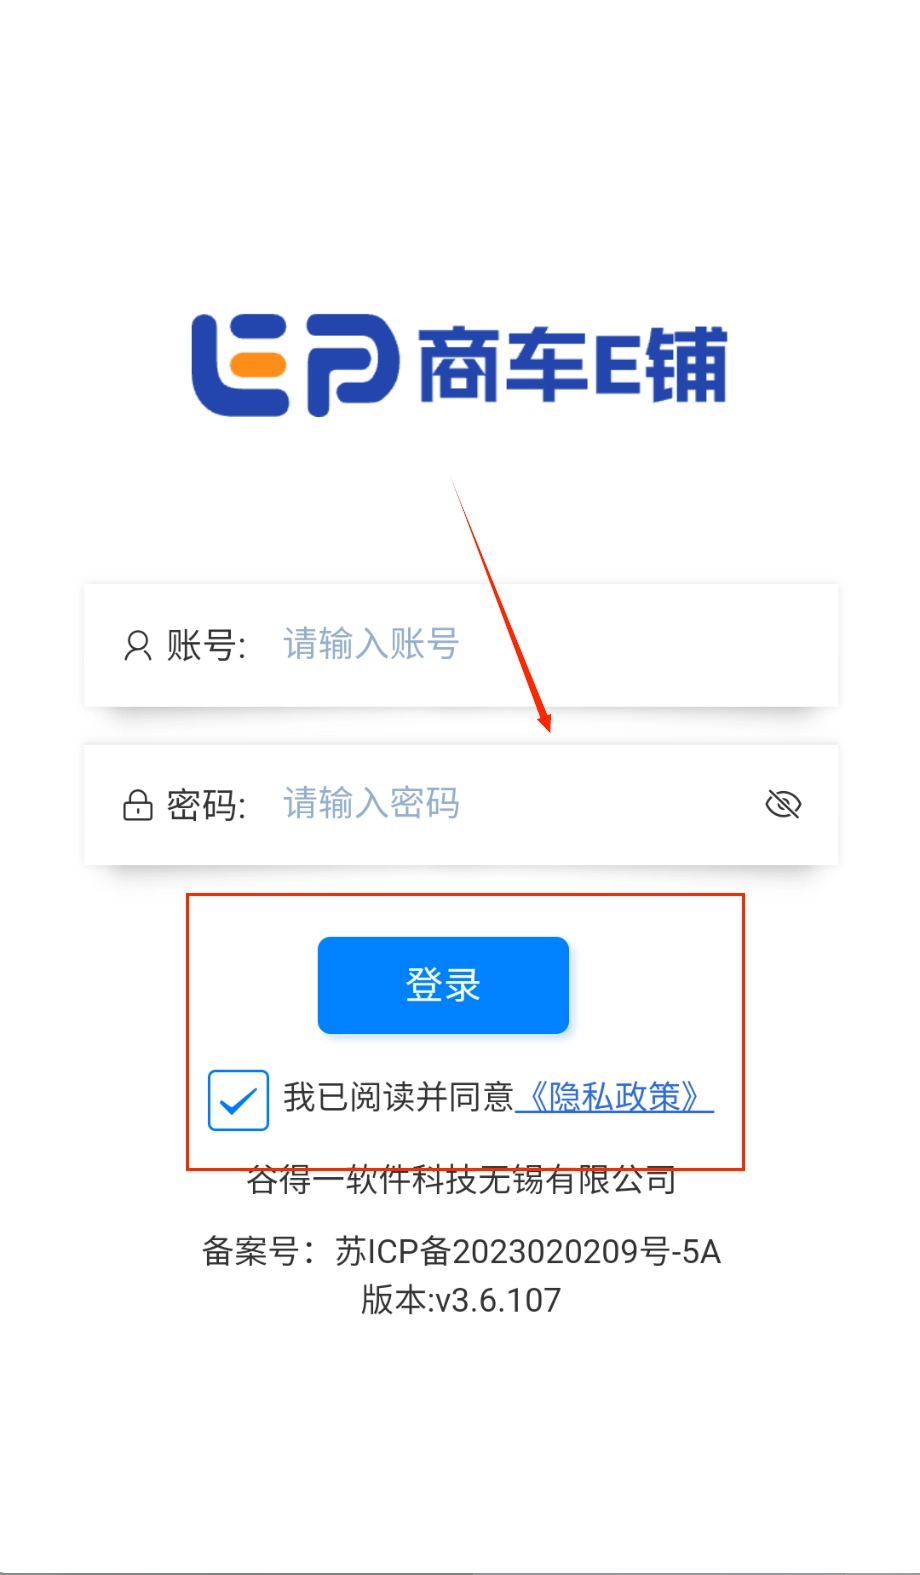The image size is (920, 1575).
Task: Click the 谷得一软件科技无锡有限公司 company name
Action: (x=461, y=1181)
